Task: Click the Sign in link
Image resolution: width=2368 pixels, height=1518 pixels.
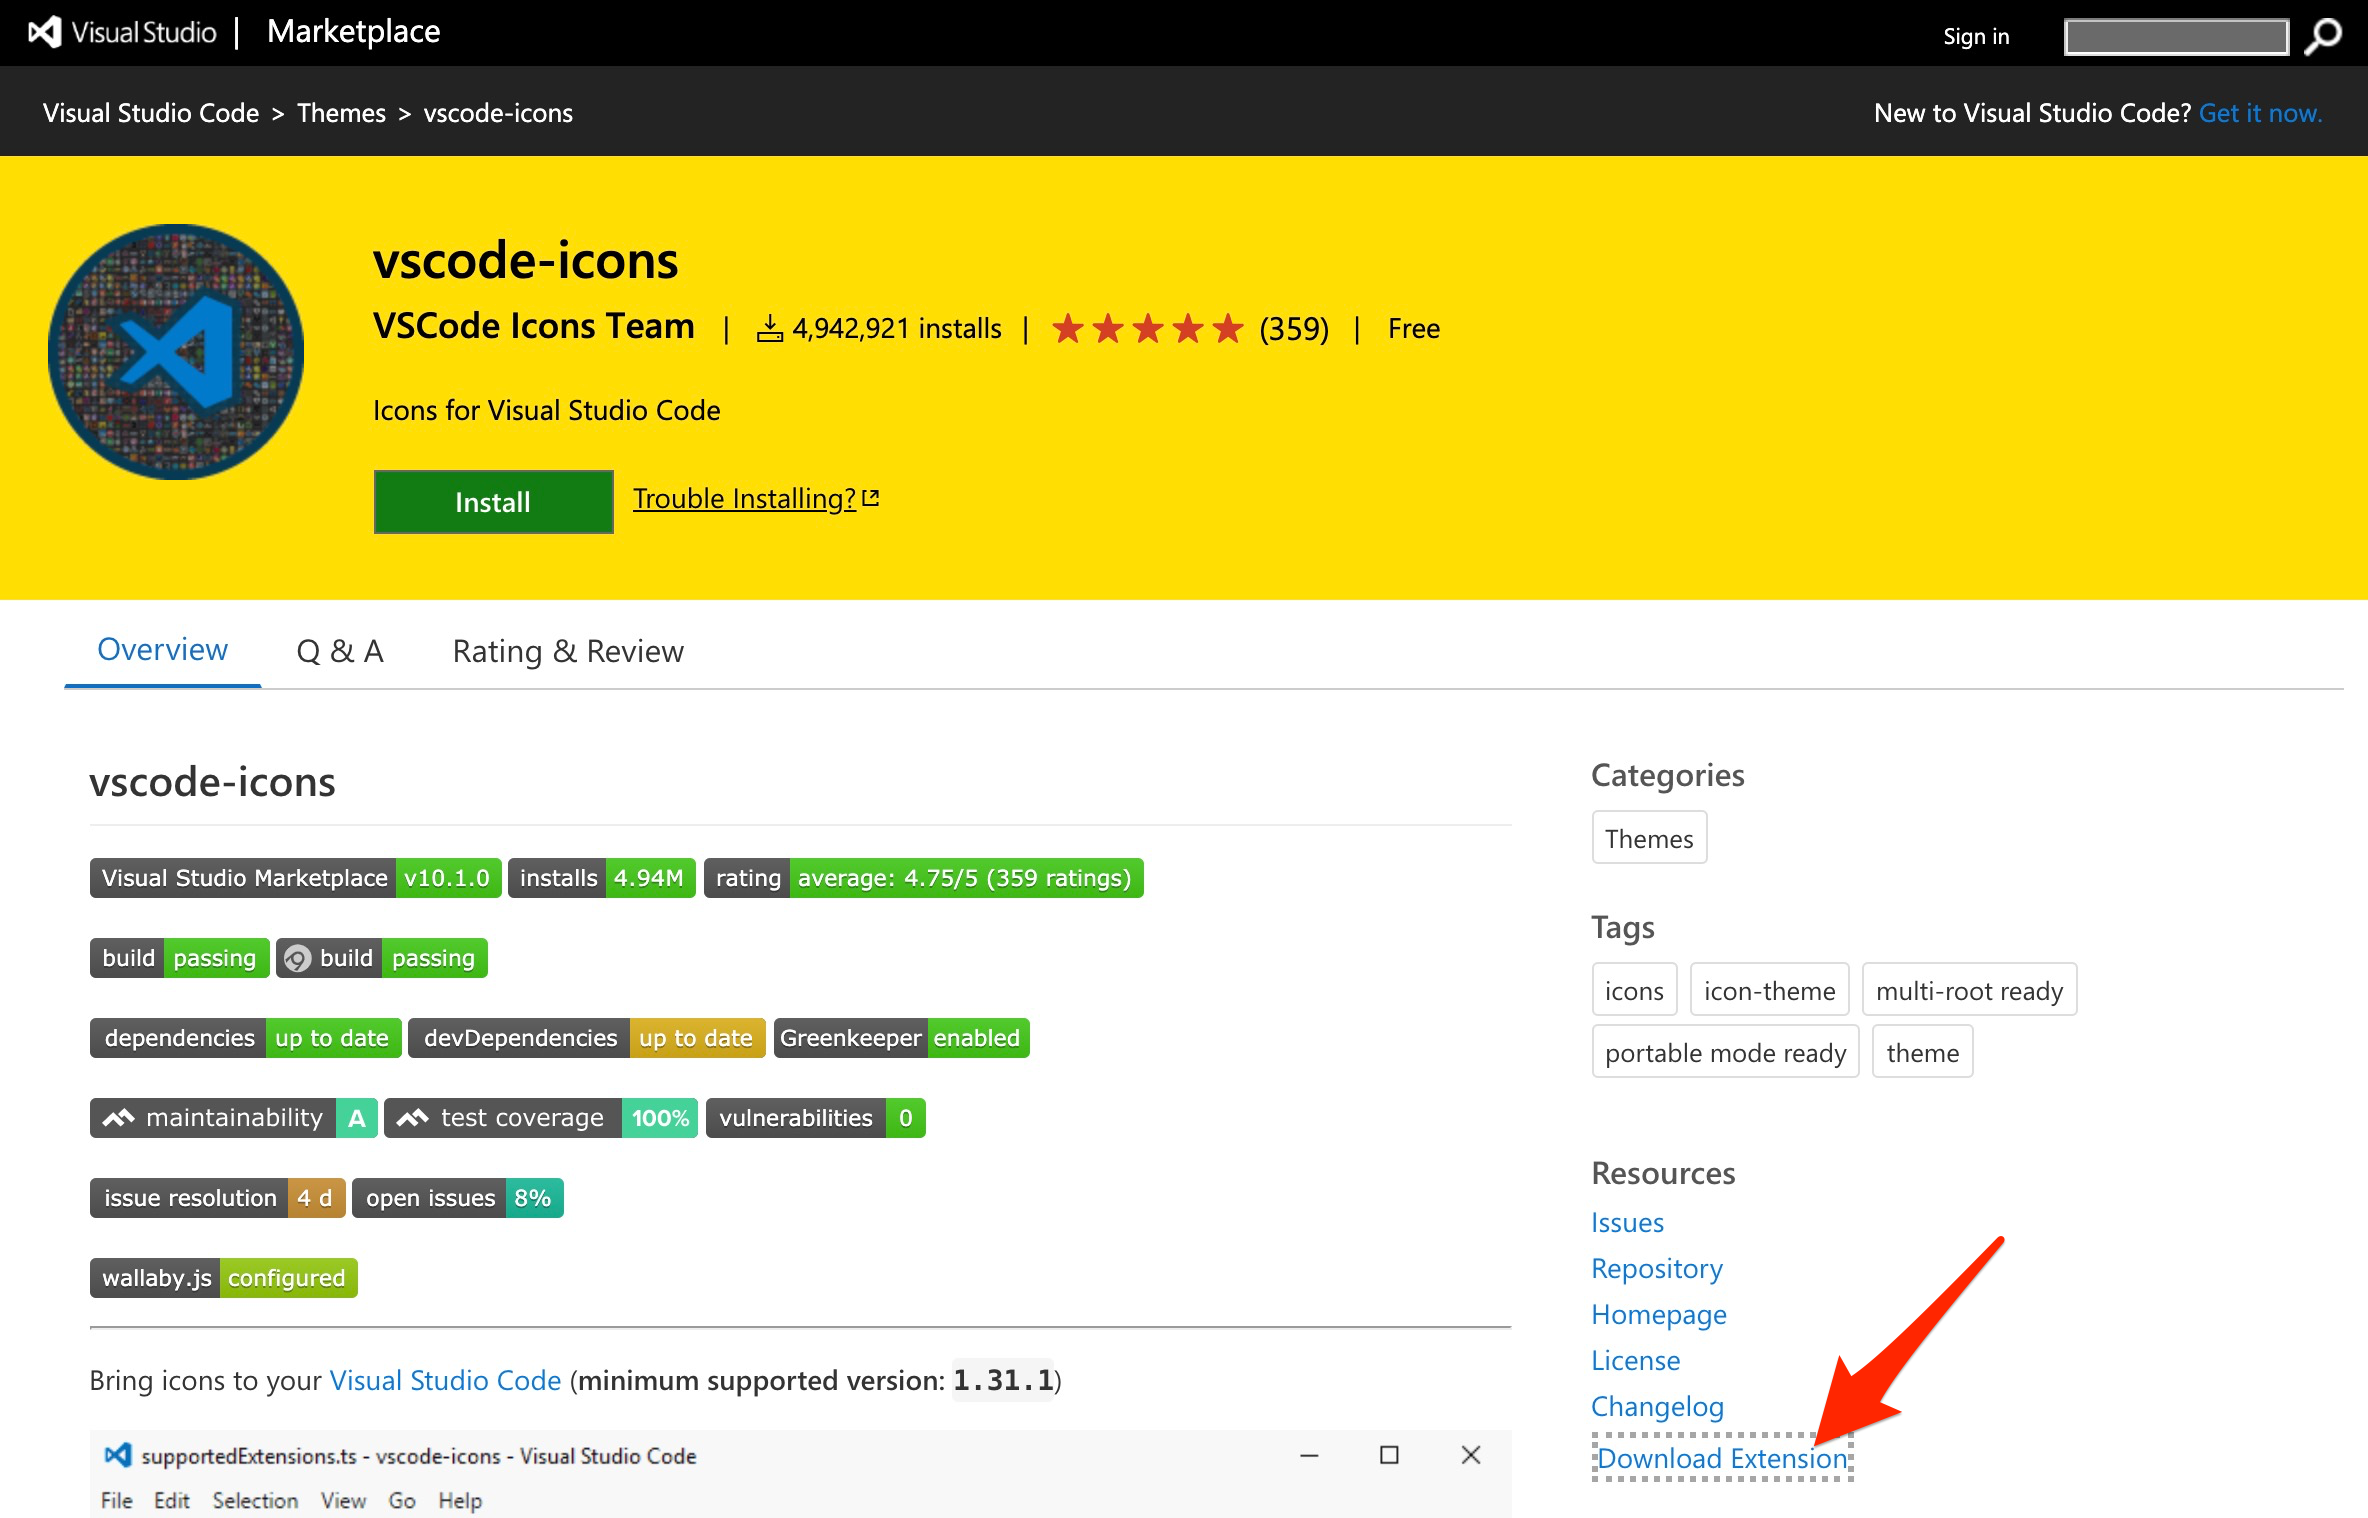Action: 1976,36
